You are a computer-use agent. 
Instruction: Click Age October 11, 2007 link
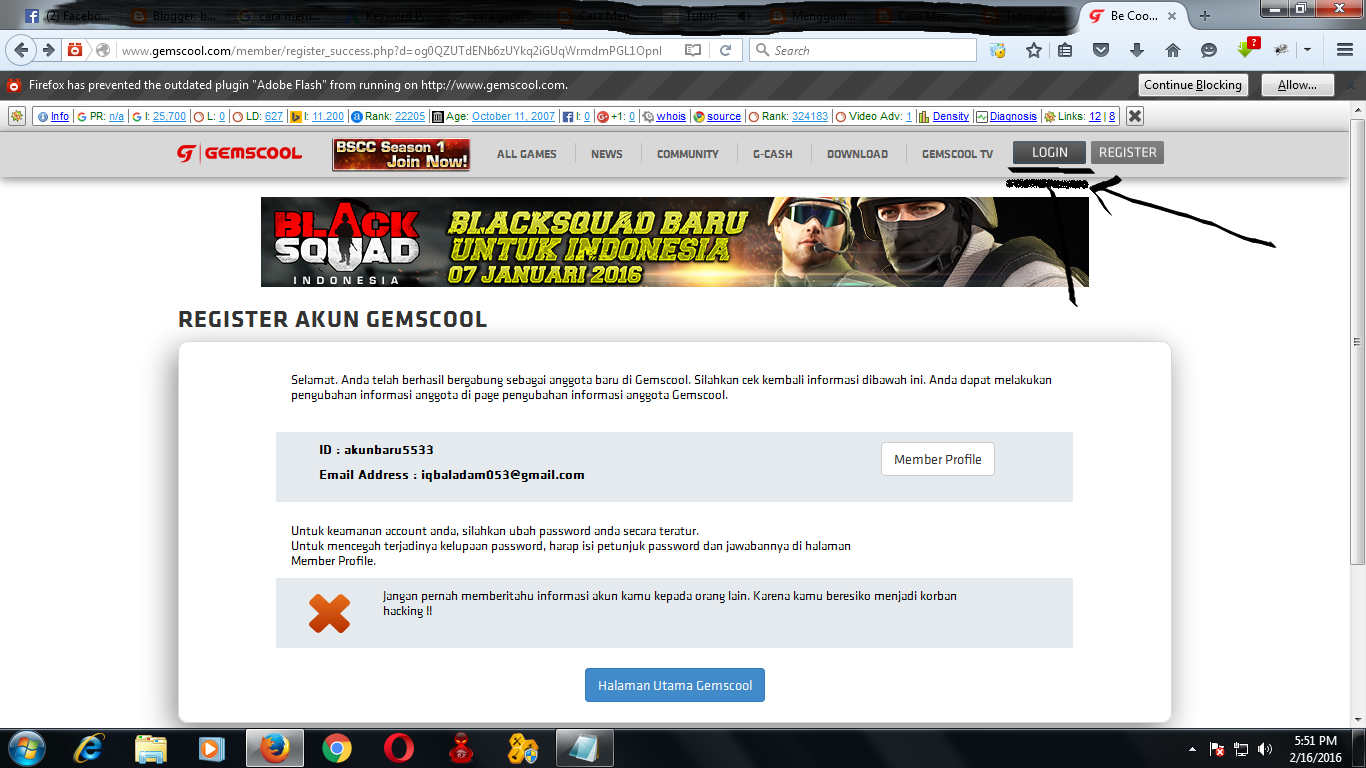(513, 116)
